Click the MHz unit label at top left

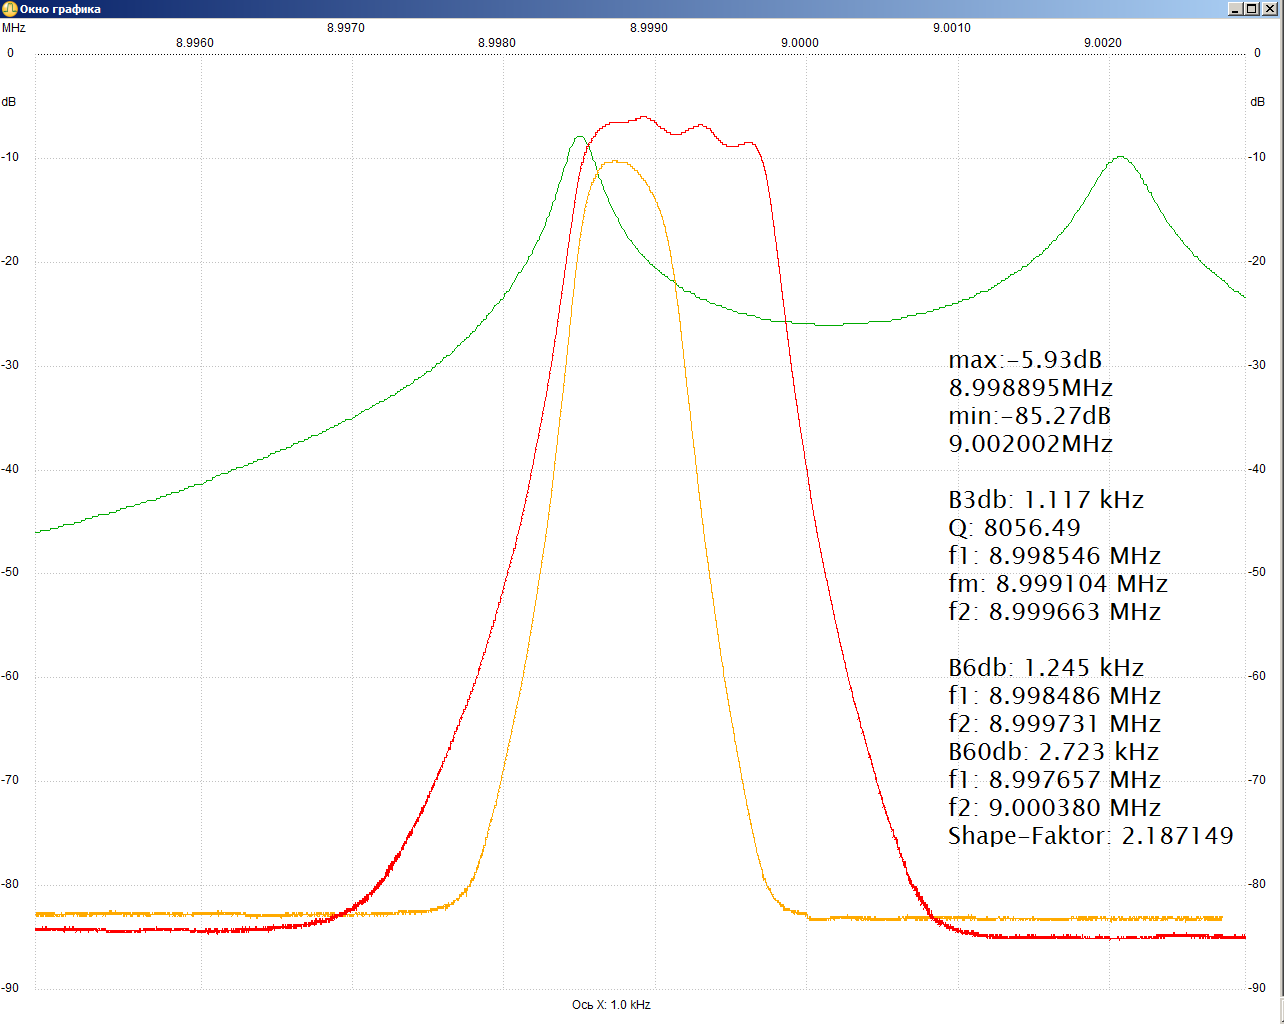[13, 28]
